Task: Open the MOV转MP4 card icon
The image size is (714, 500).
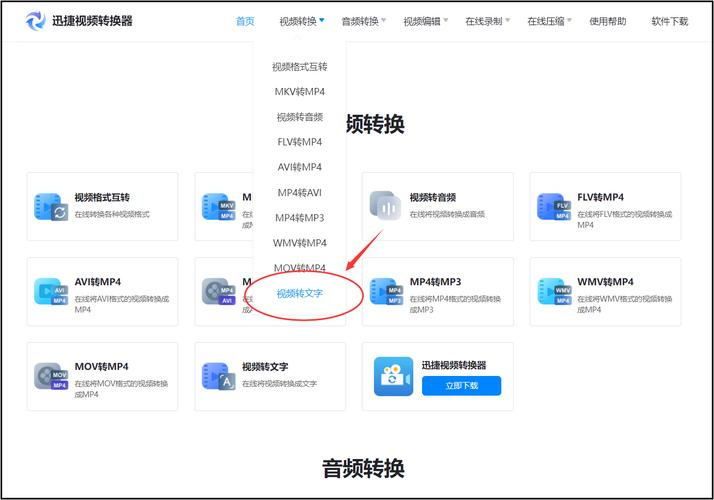Action: tap(51, 376)
